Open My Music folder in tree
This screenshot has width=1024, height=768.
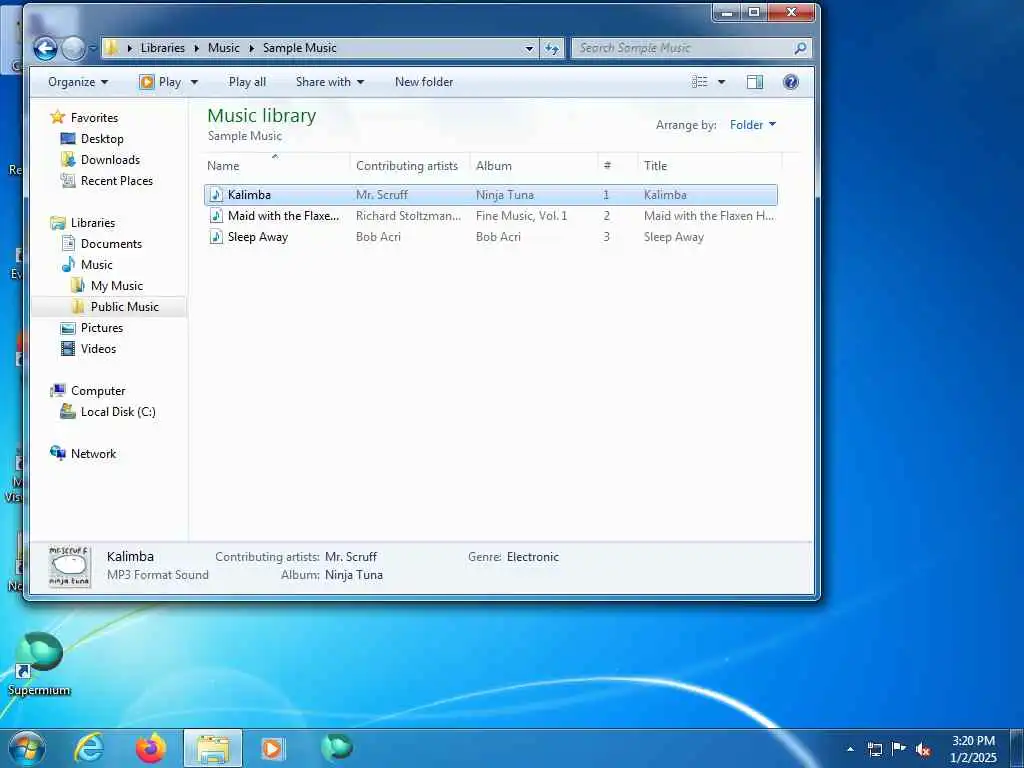116,285
